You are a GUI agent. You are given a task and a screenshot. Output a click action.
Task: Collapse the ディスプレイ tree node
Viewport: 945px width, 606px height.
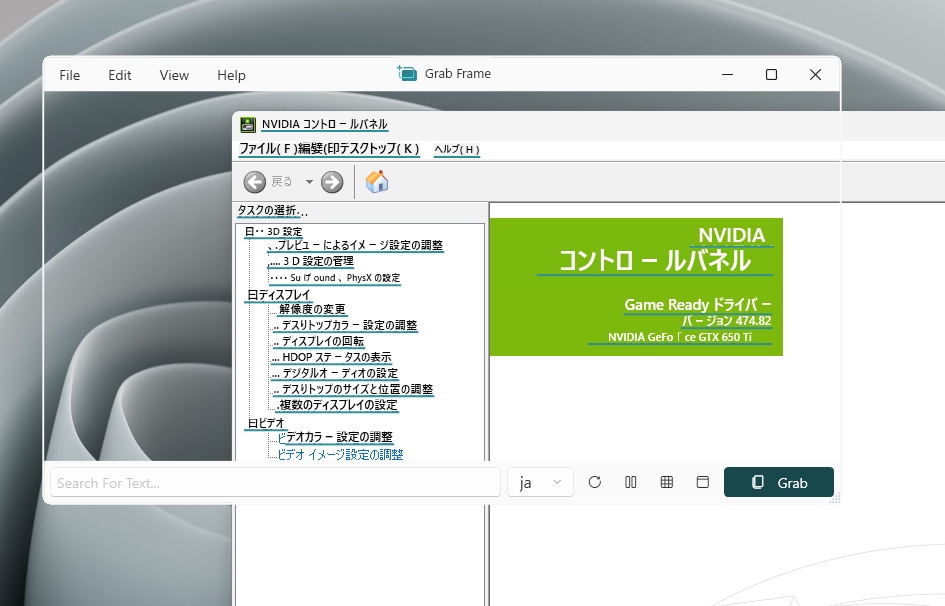coord(252,295)
